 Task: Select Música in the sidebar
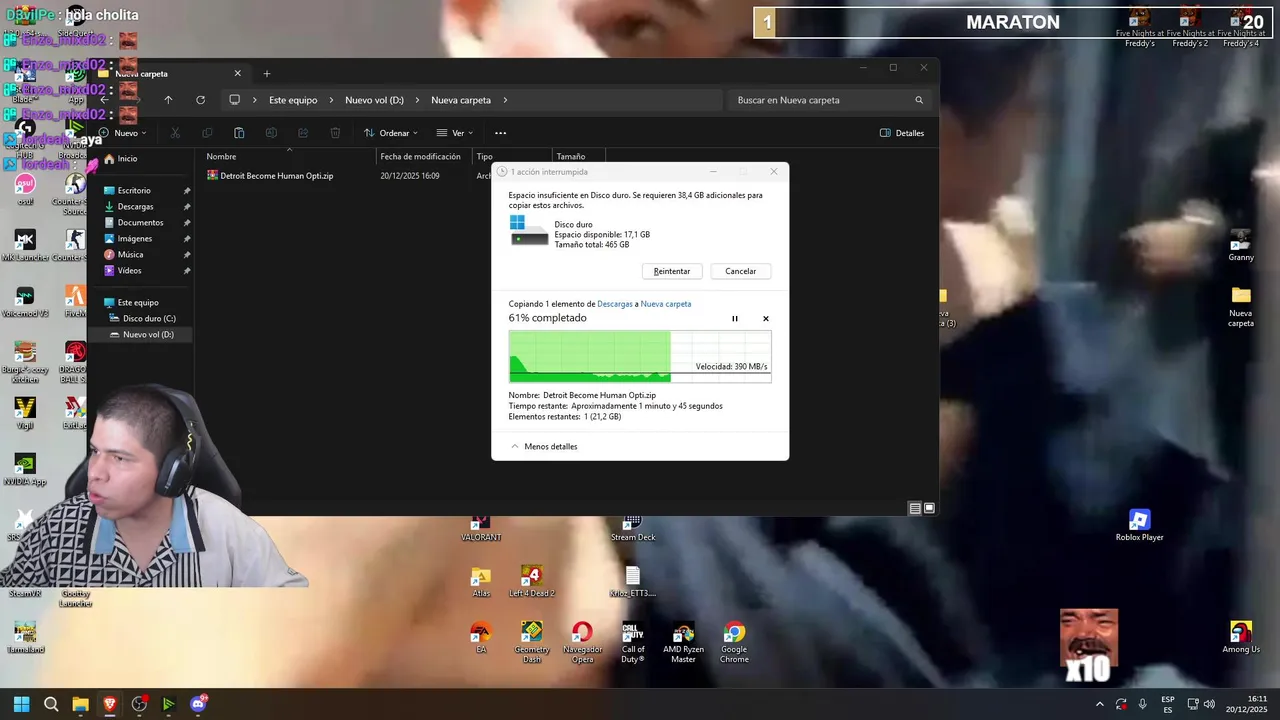coord(130,255)
